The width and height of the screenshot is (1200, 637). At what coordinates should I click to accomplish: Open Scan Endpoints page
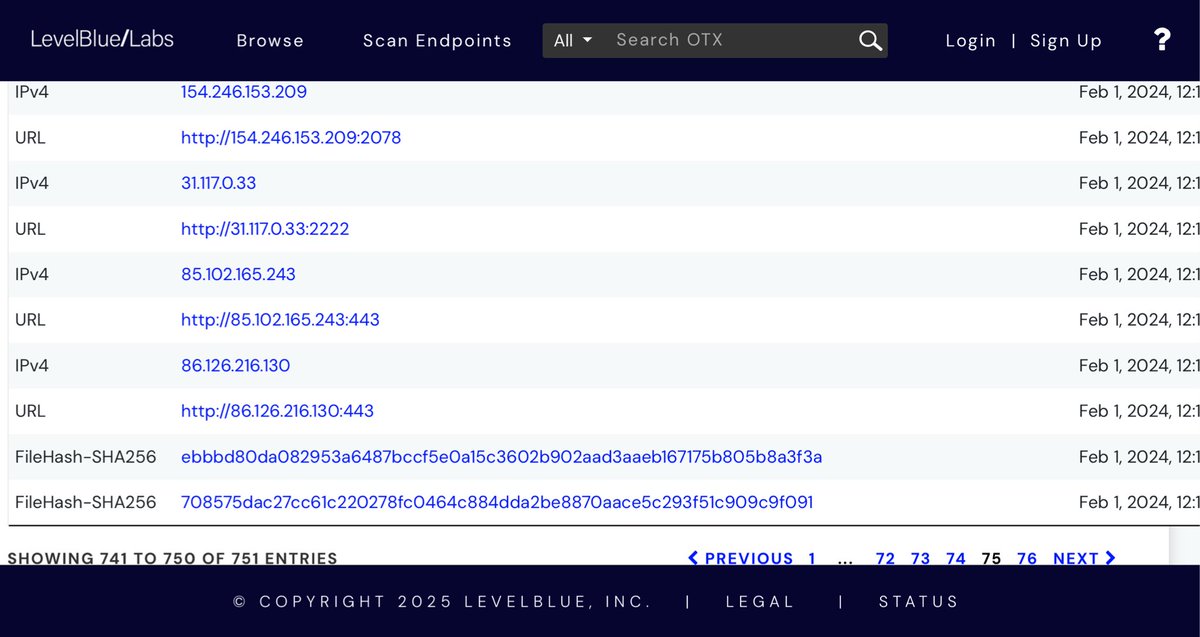(437, 41)
